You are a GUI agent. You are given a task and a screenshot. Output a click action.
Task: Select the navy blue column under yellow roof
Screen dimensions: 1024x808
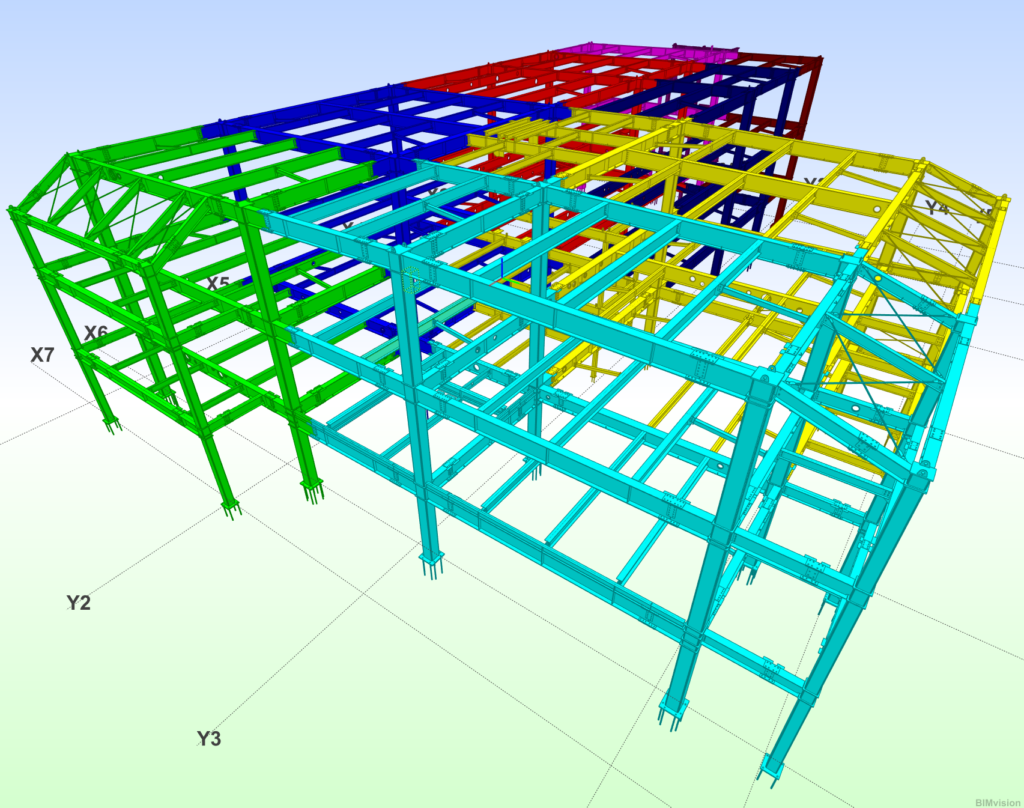point(740,228)
